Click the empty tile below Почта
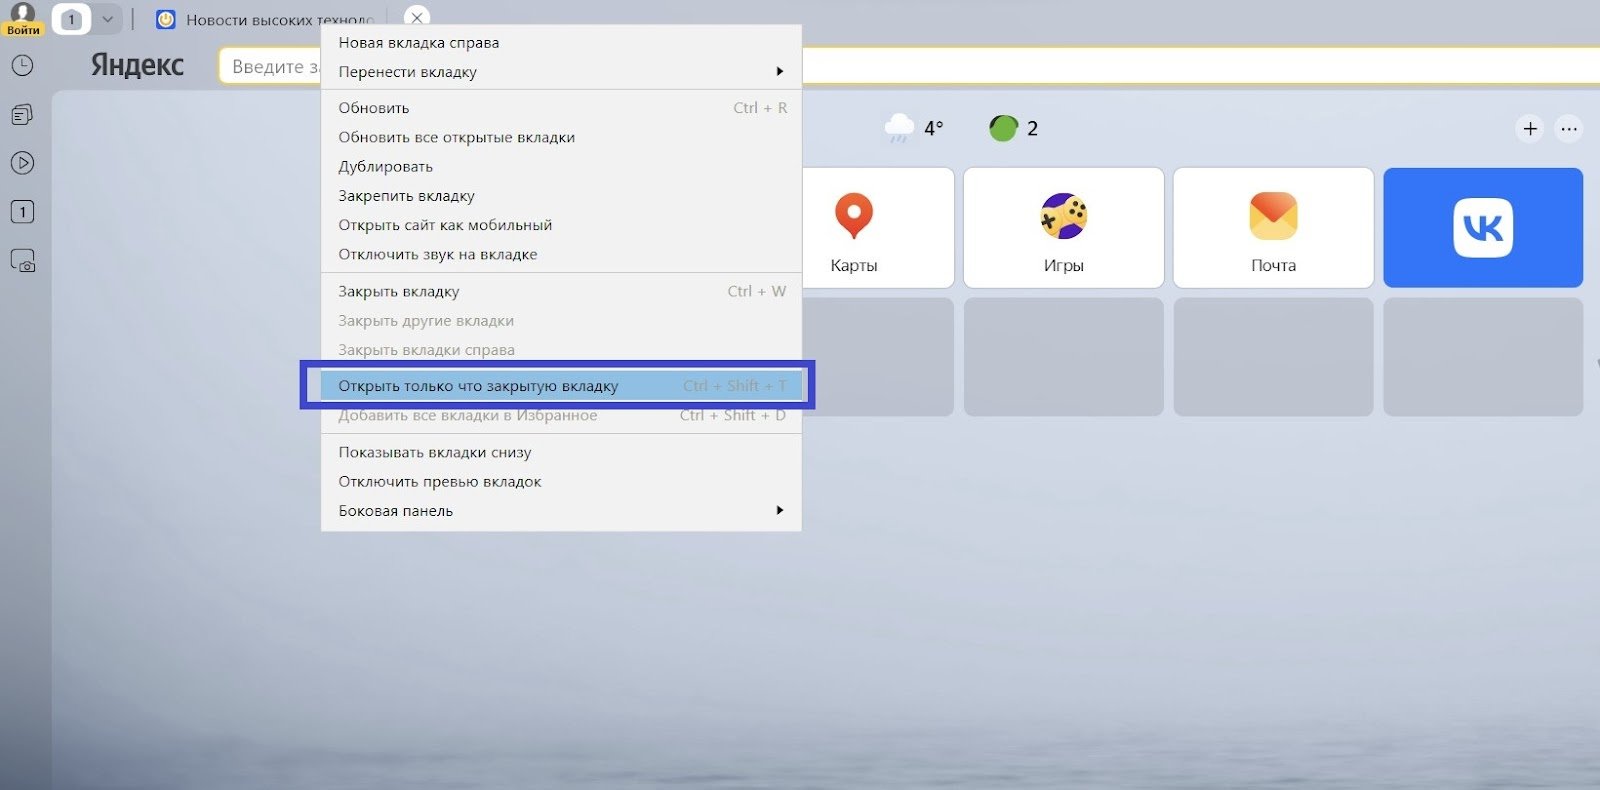The image size is (1600, 790). pyautogui.click(x=1273, y=356)
